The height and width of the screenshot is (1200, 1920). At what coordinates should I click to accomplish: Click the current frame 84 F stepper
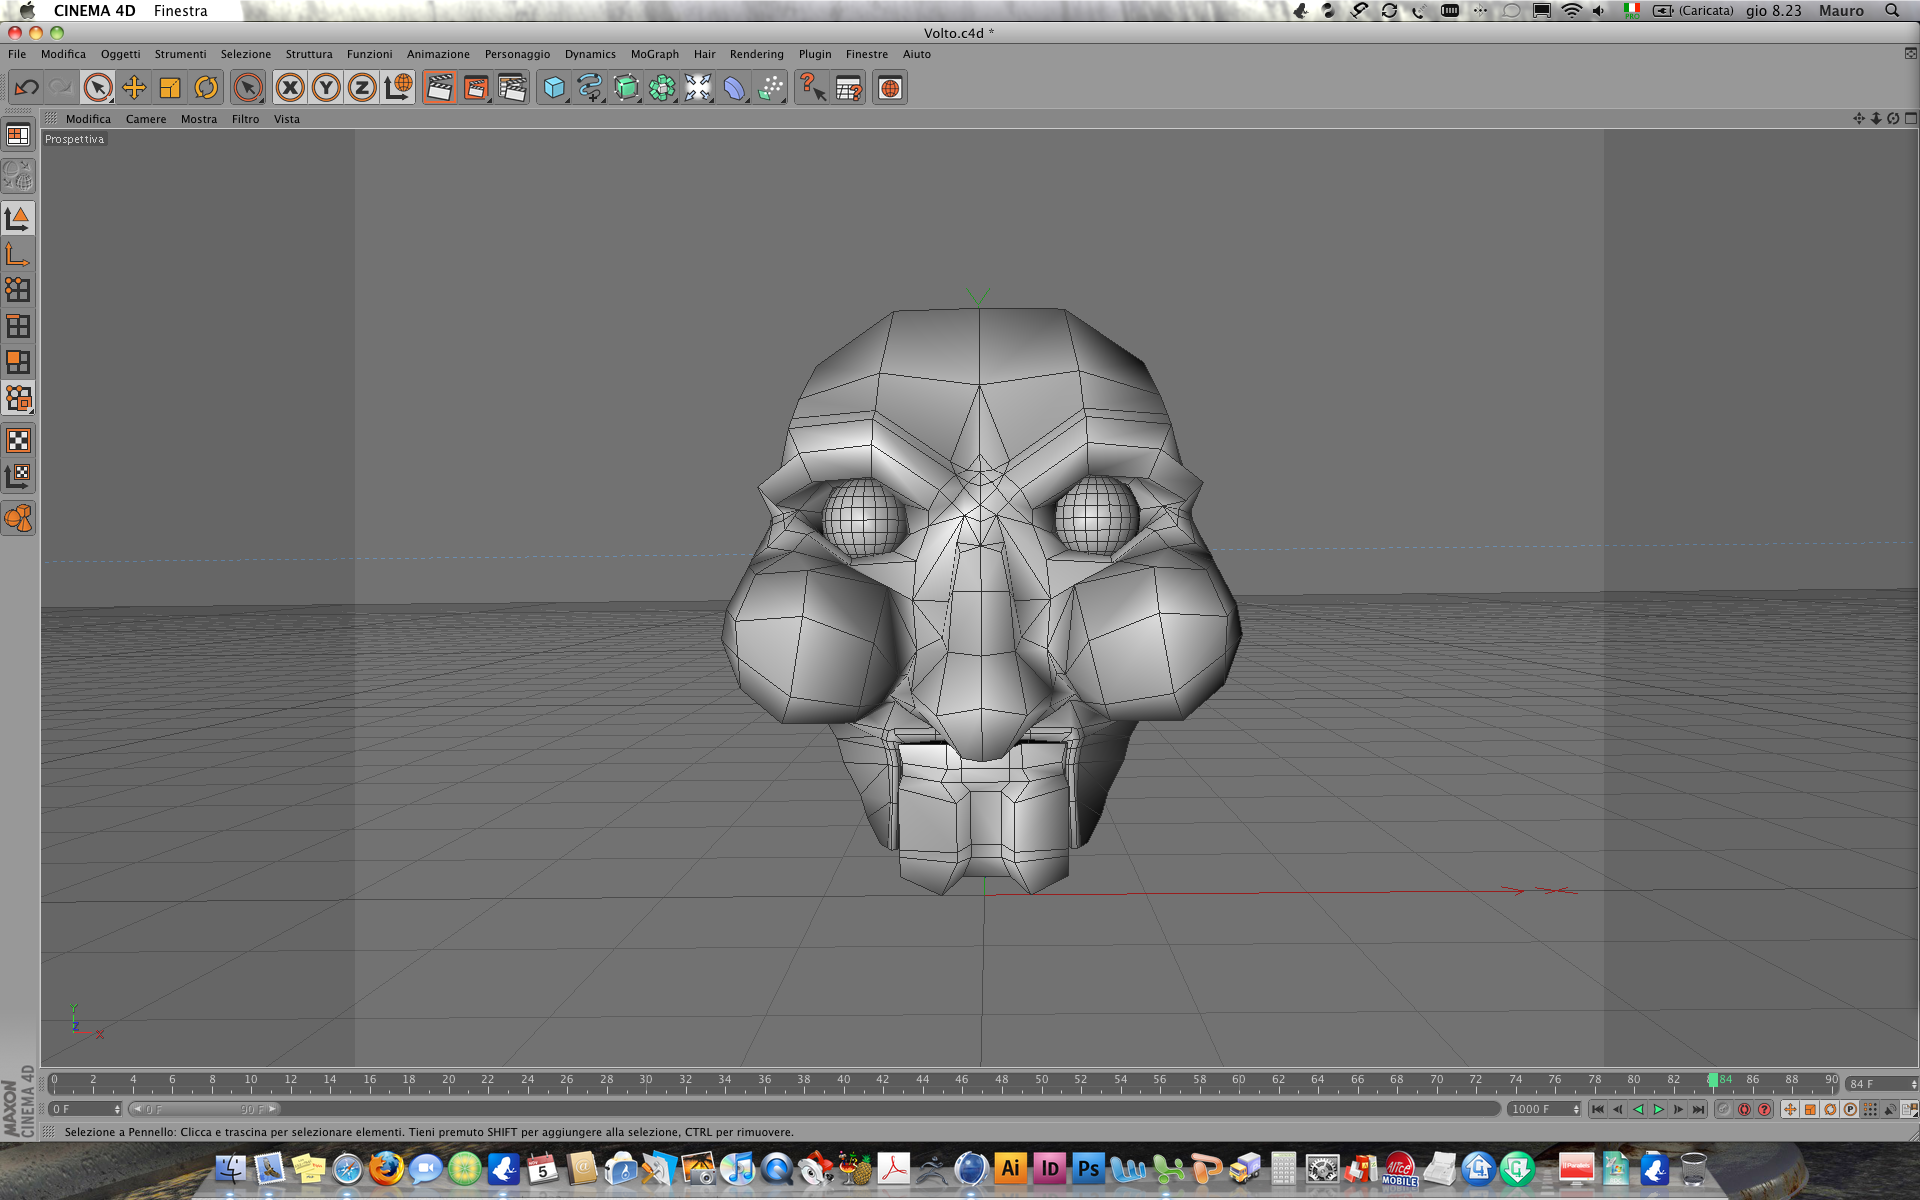click(1881, 1084)
